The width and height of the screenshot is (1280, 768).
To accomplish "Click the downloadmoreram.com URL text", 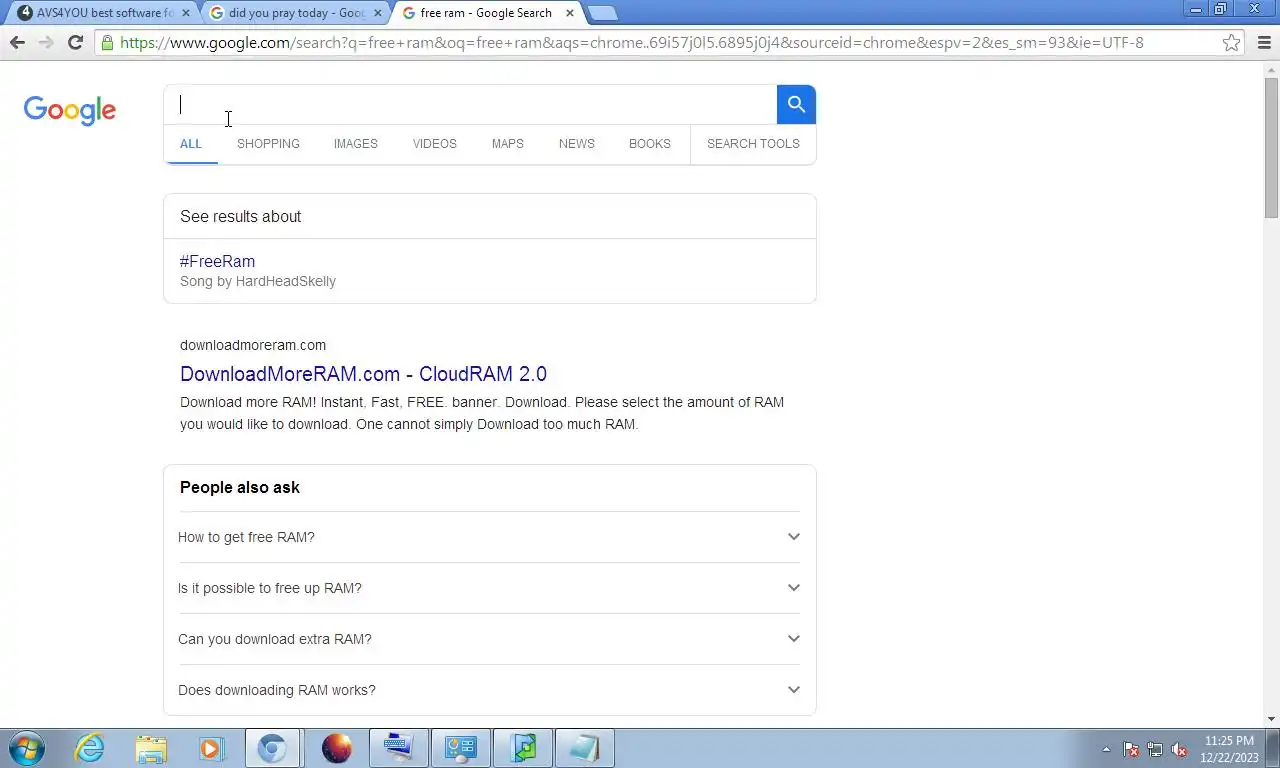I will pyautogui.click(x=253, y=345).
